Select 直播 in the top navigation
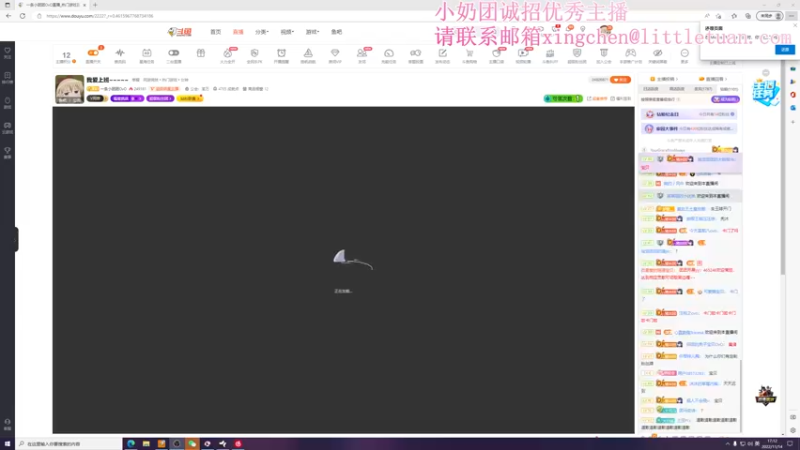The width and height of the screenshot is (800, 450). point(238,32)
